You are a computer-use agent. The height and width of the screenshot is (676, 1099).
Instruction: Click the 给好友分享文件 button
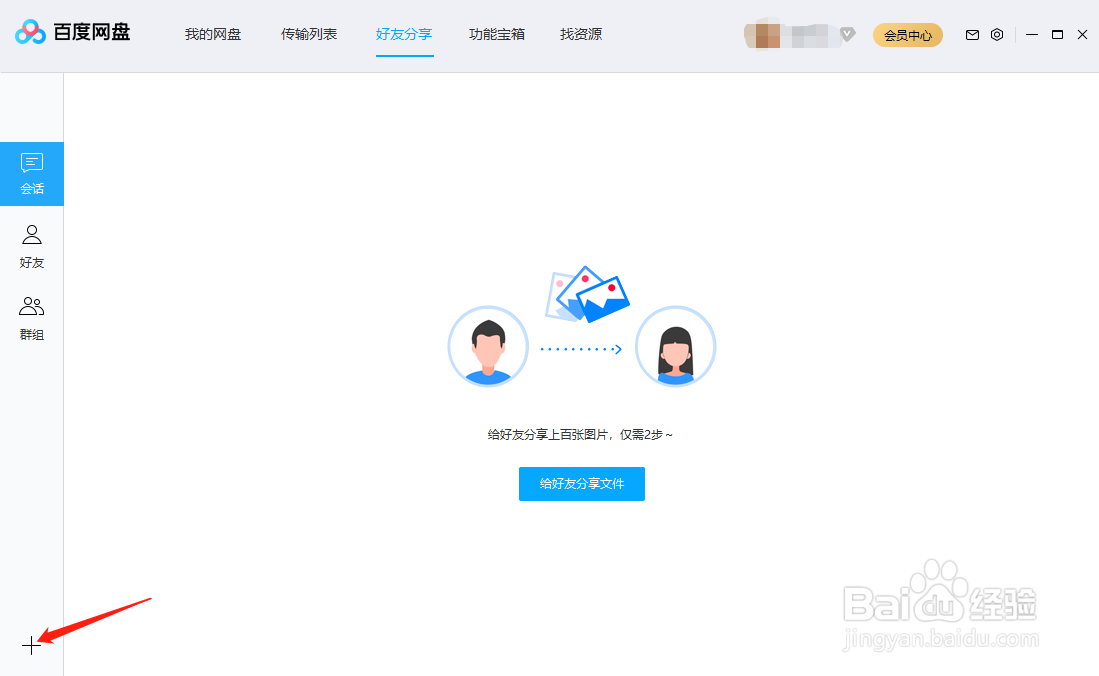(581, 484)
